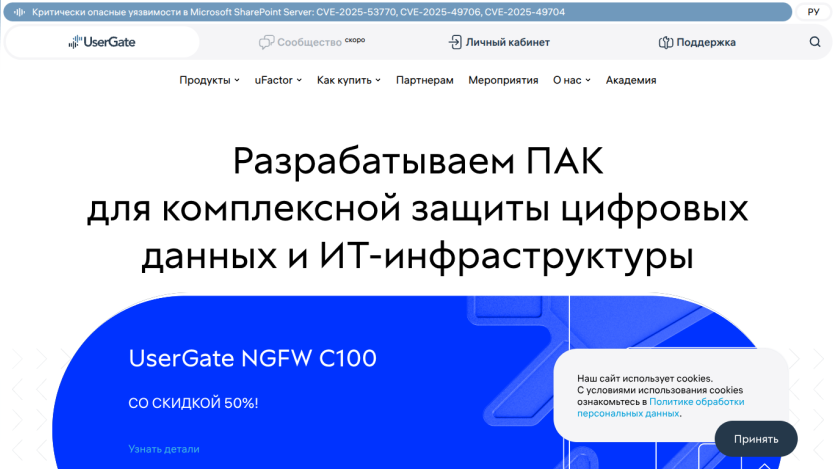Open the Партнерам menu item
The height and width of the screenshot is (469, 835).
point(424,80)
